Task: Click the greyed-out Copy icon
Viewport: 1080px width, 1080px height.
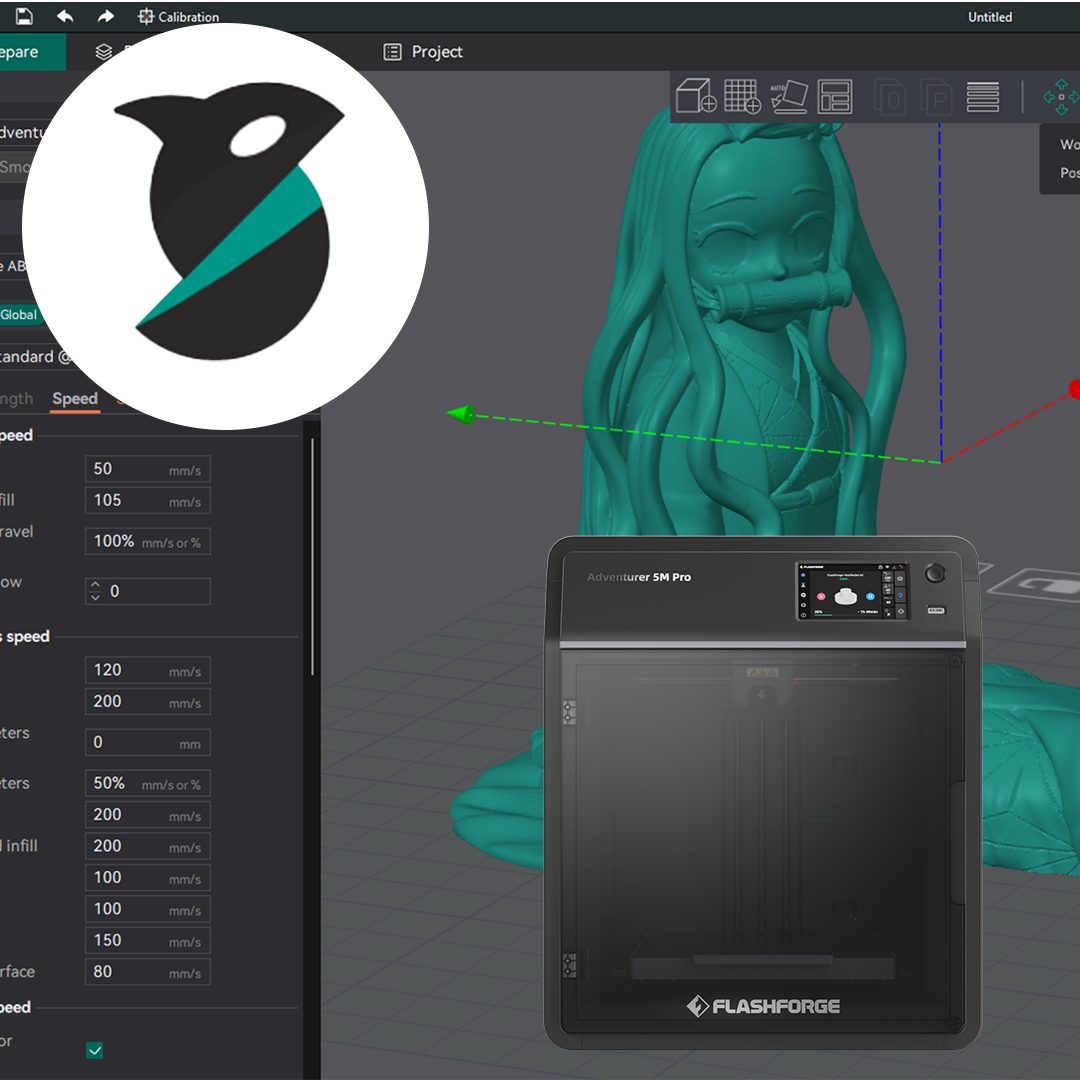Action: click(x=891, y=97)
